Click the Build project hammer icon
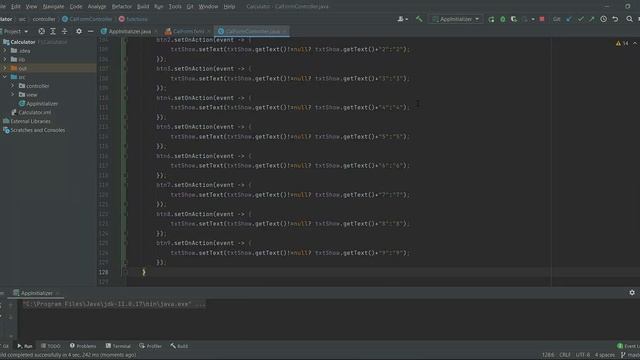Screen dimensions: 640x360 (x=419, y=19)
